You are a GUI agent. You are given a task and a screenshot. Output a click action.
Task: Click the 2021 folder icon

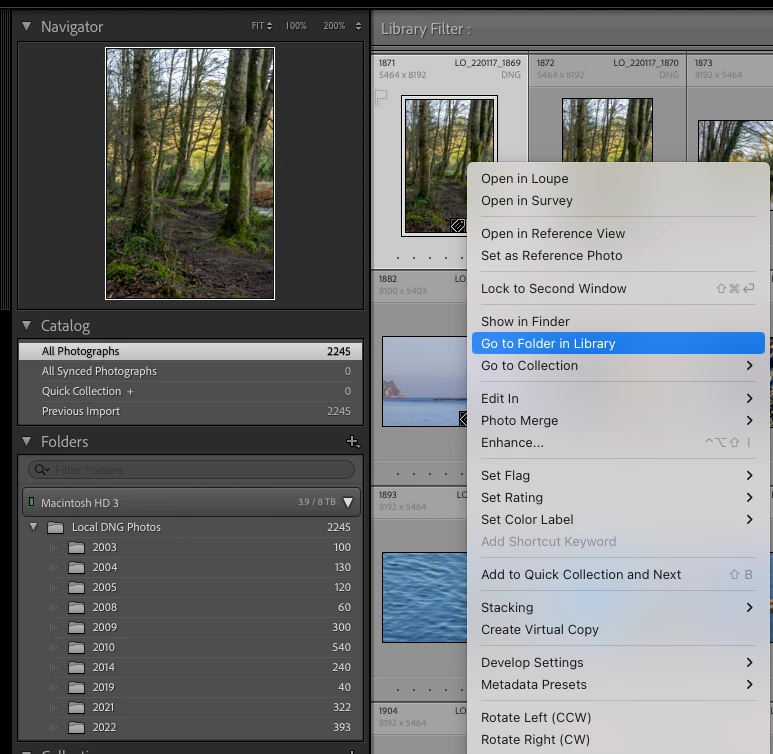pos(76,708)
